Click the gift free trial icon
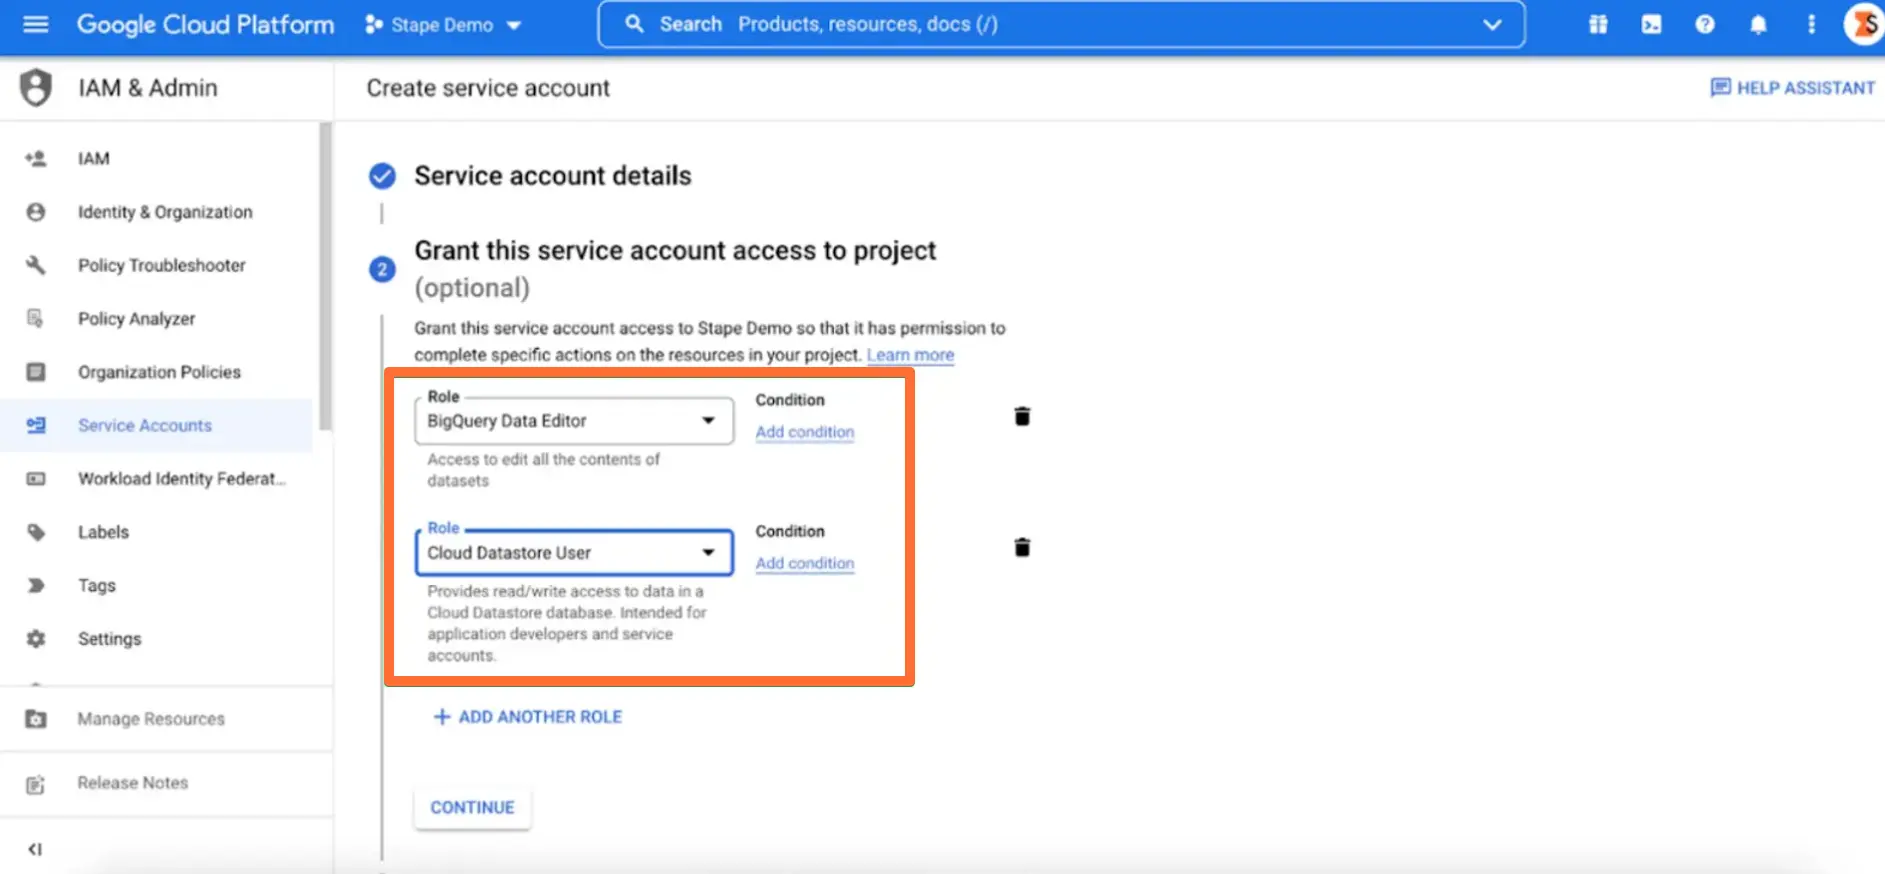Image resolution: width=1885 pixels, height=874 pixels. click(x=1598, y=24)
